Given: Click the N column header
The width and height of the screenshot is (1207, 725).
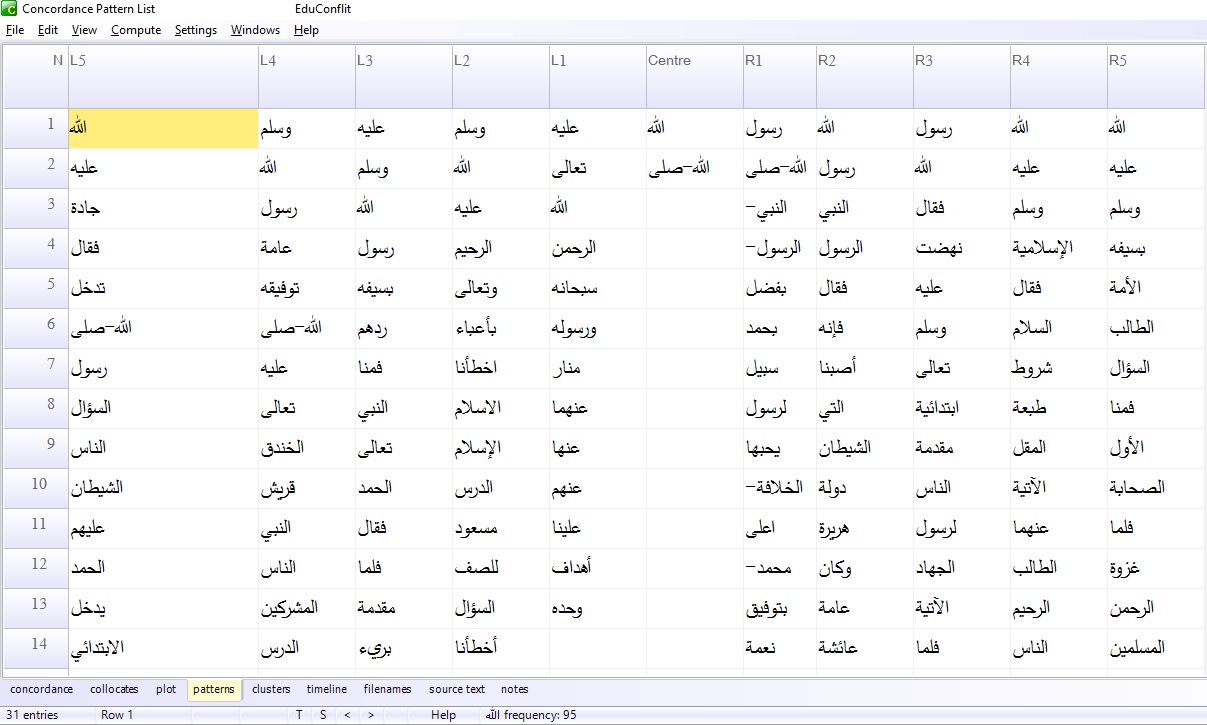Looking at the screenshot, I should (36, 76).
